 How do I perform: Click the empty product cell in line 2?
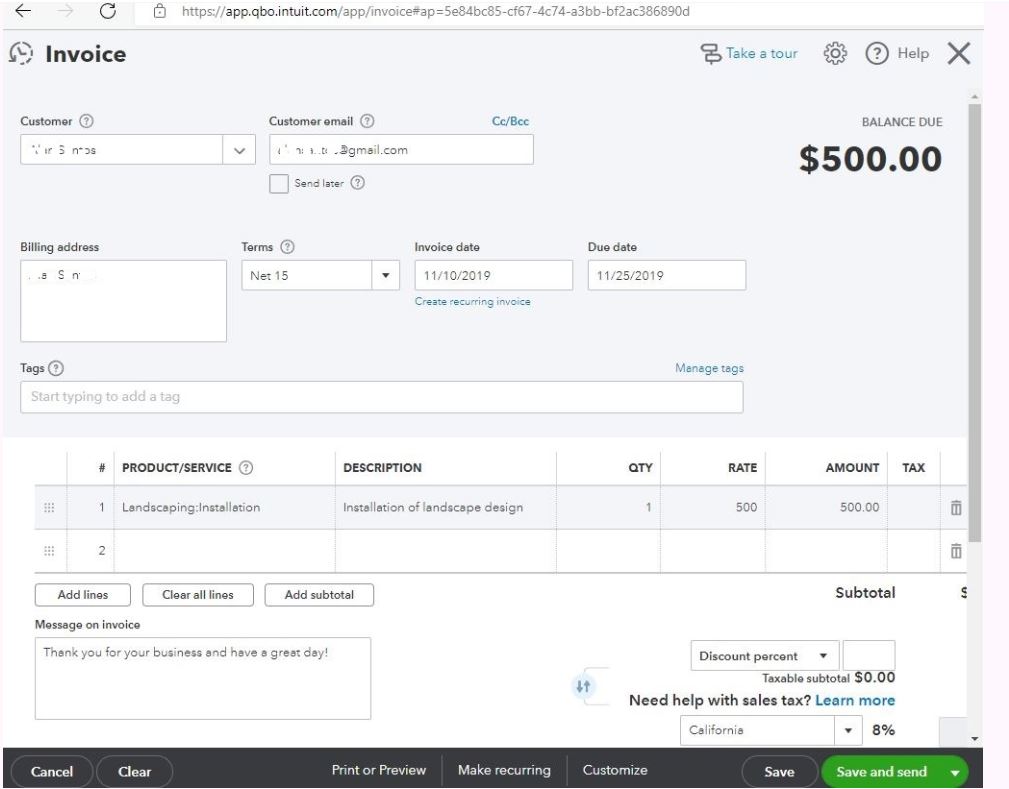225,551
